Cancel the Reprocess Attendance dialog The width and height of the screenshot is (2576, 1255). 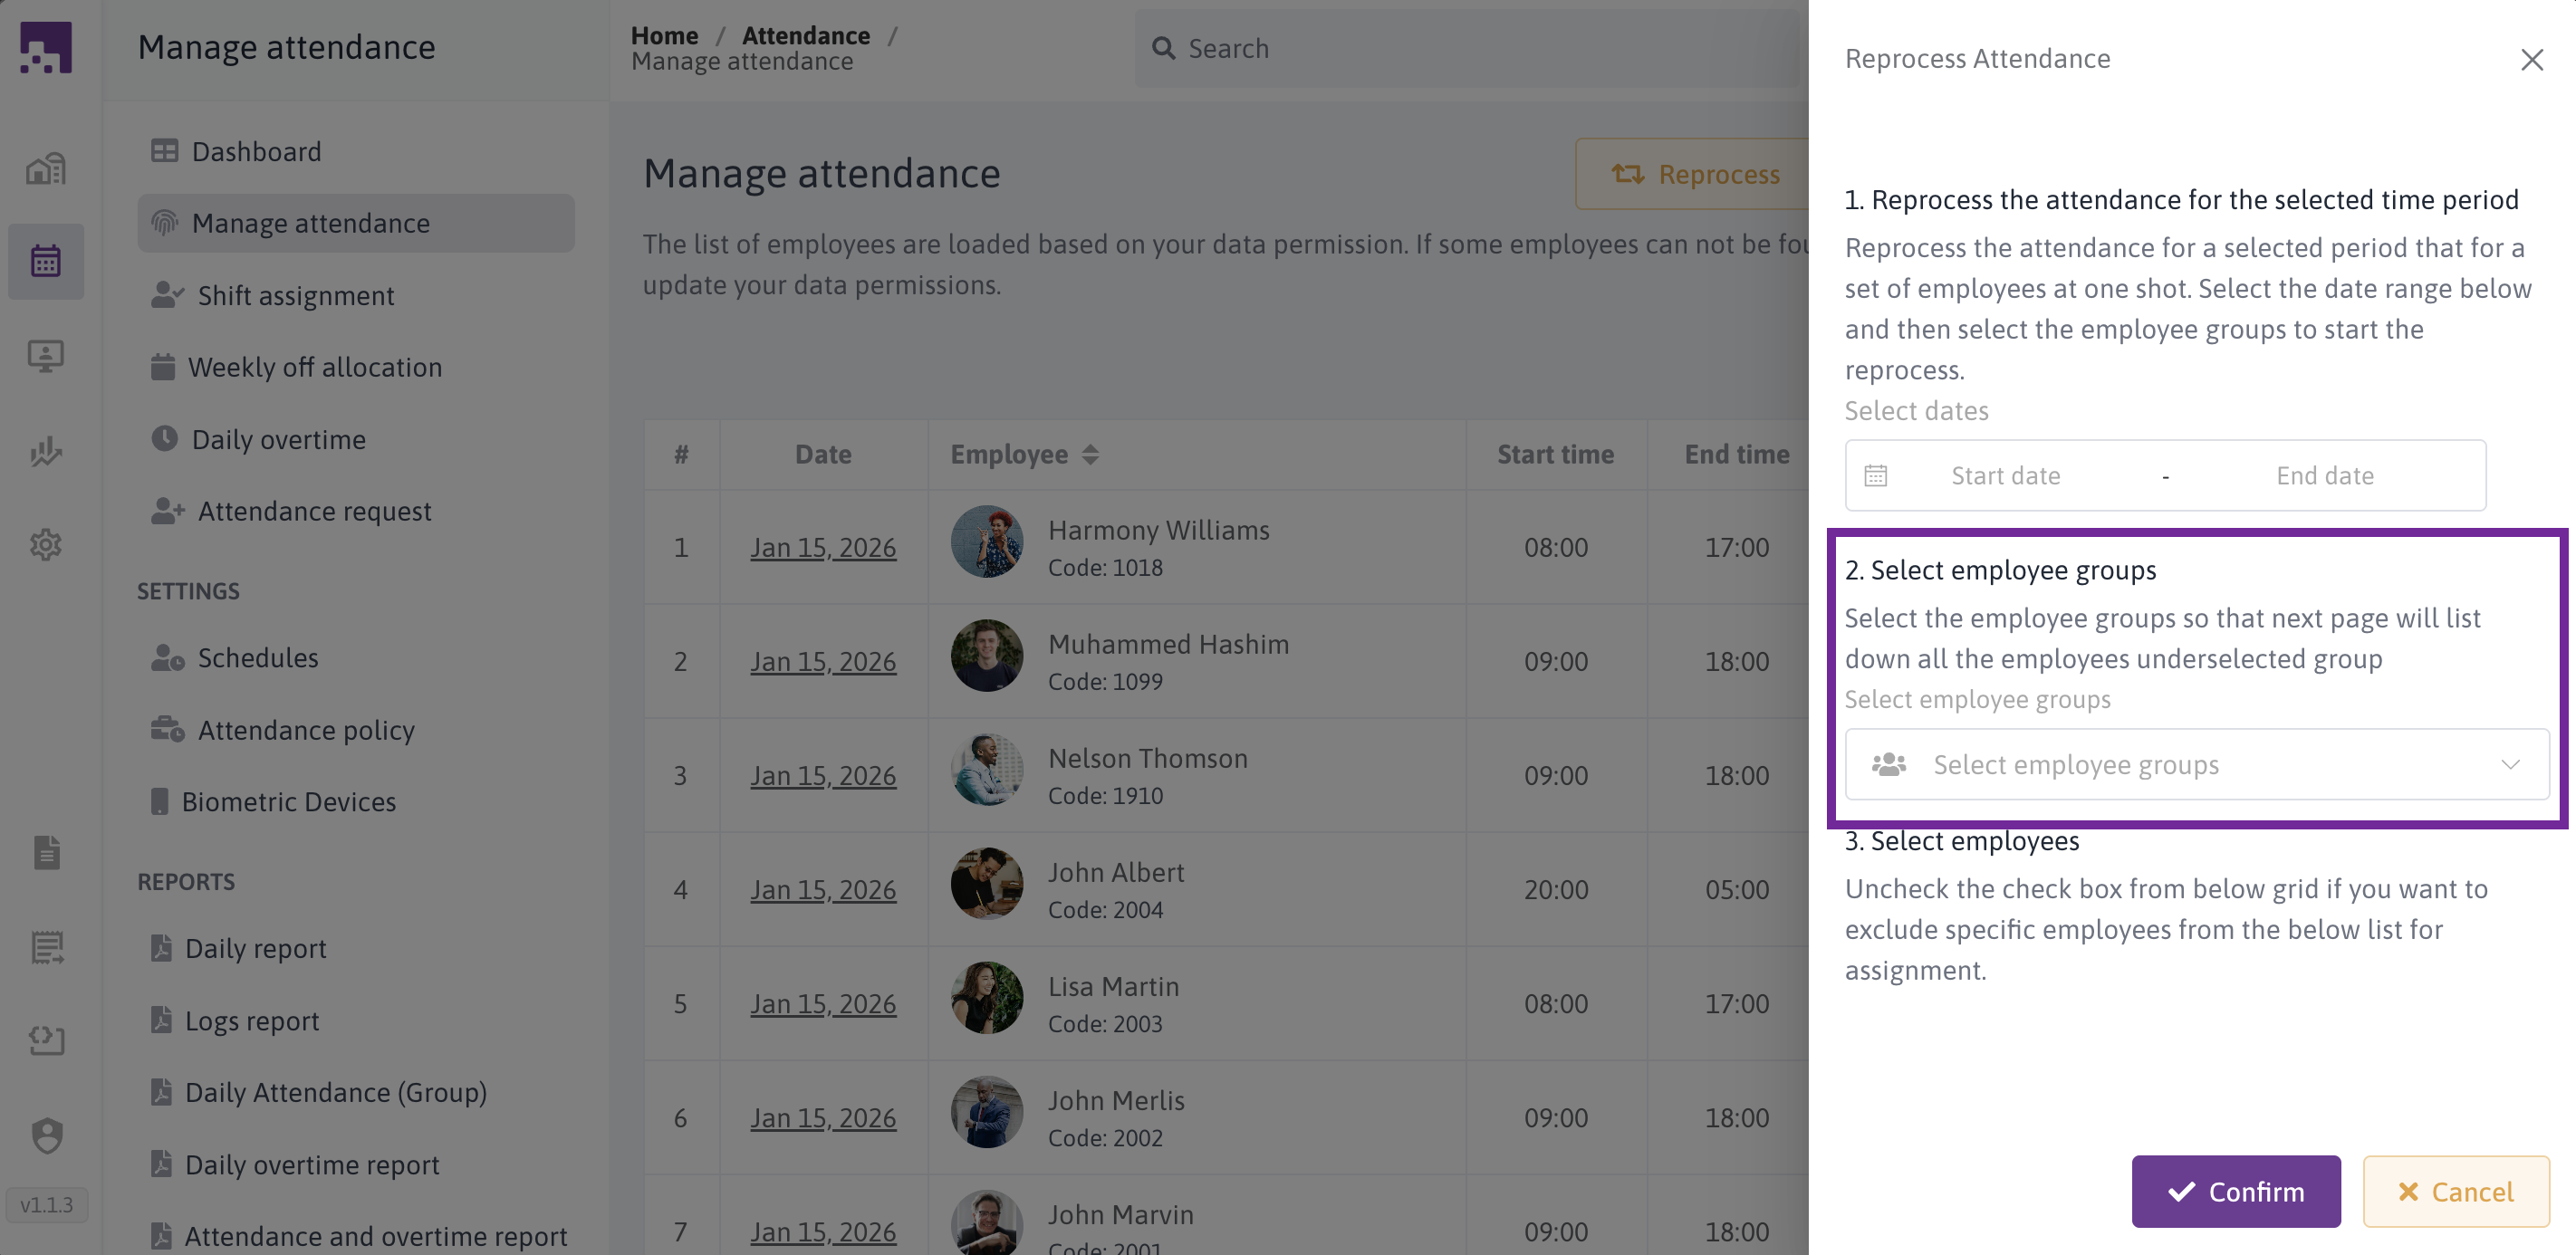point(2456,1191)
